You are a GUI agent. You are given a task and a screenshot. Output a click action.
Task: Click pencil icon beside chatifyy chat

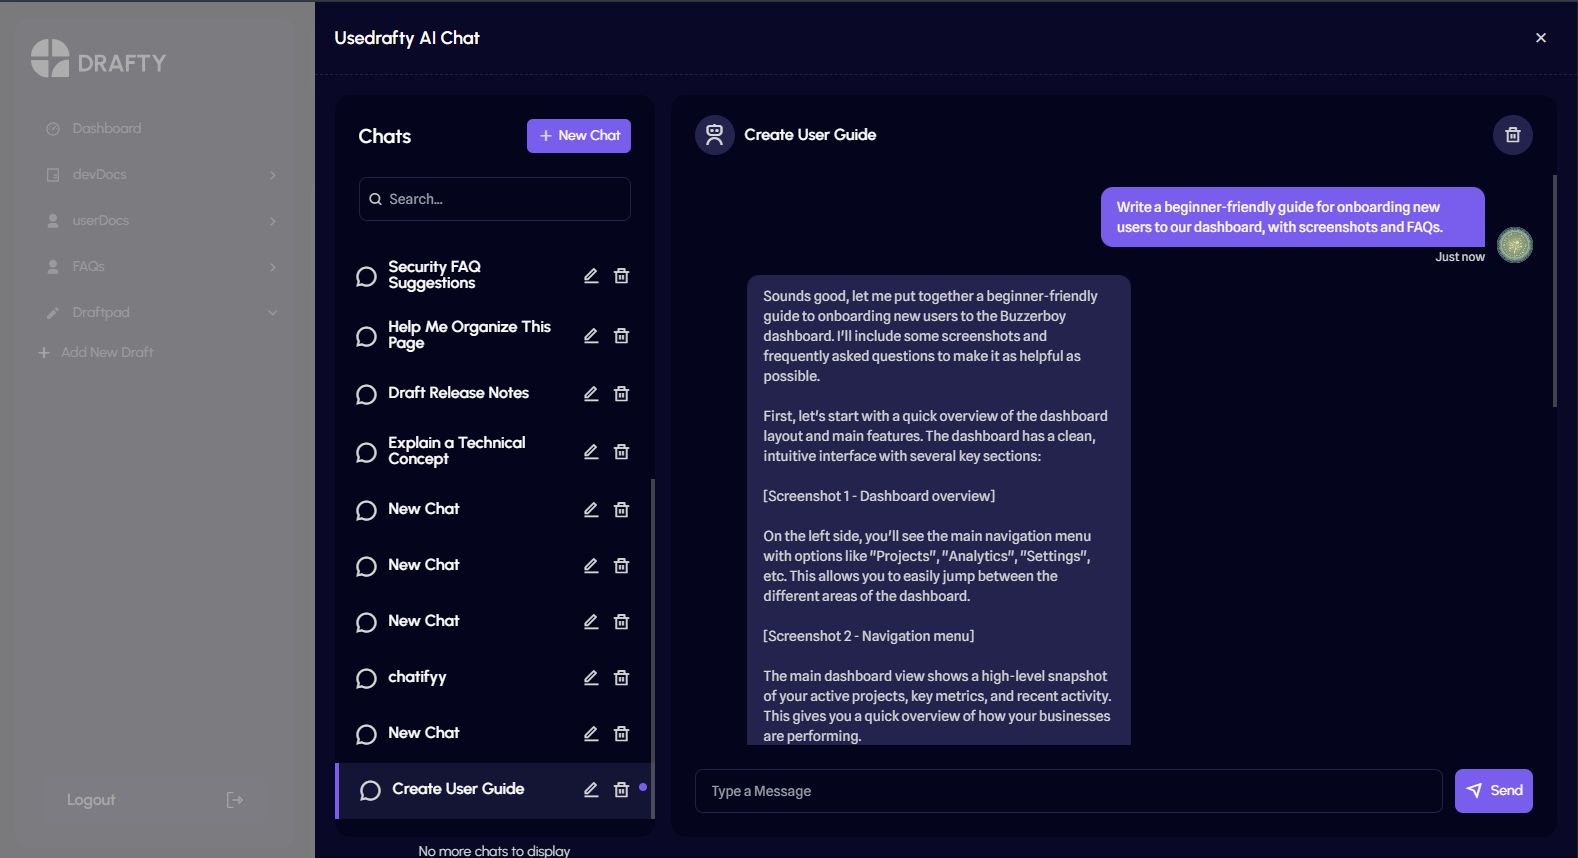[x=591, y=678]
